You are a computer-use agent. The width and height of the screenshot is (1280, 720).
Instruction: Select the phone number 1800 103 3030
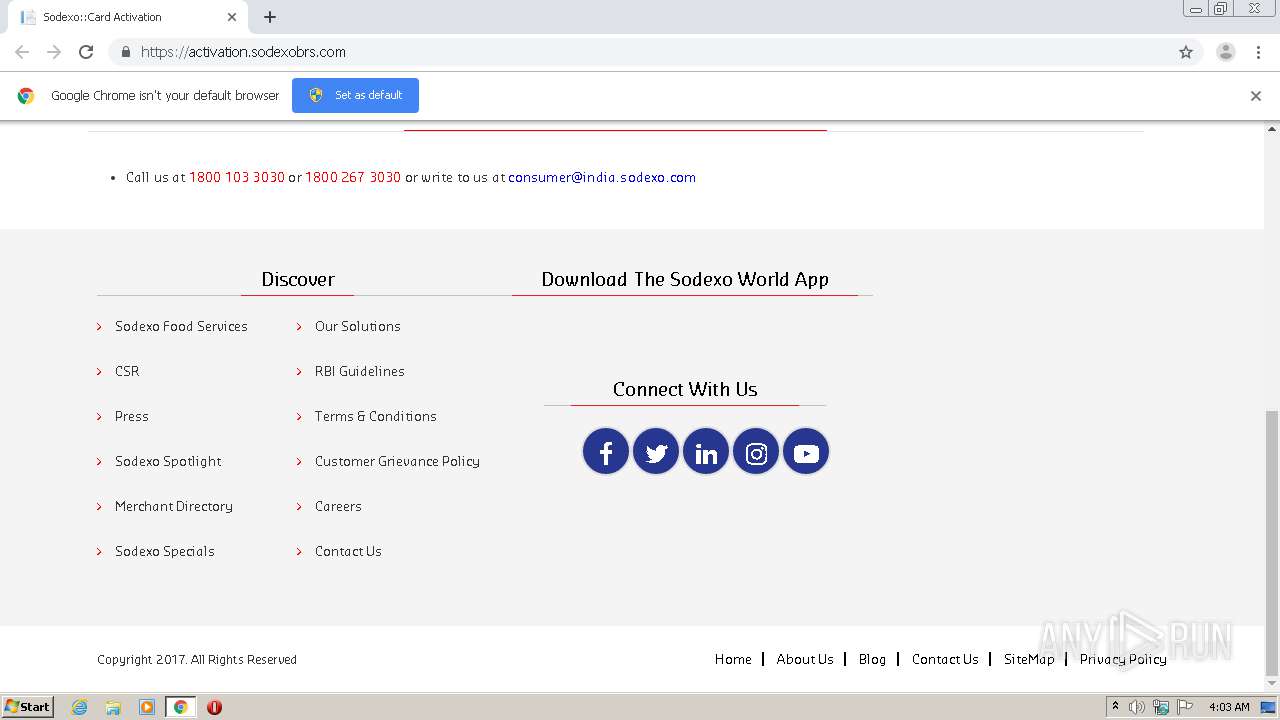[237, 177]
